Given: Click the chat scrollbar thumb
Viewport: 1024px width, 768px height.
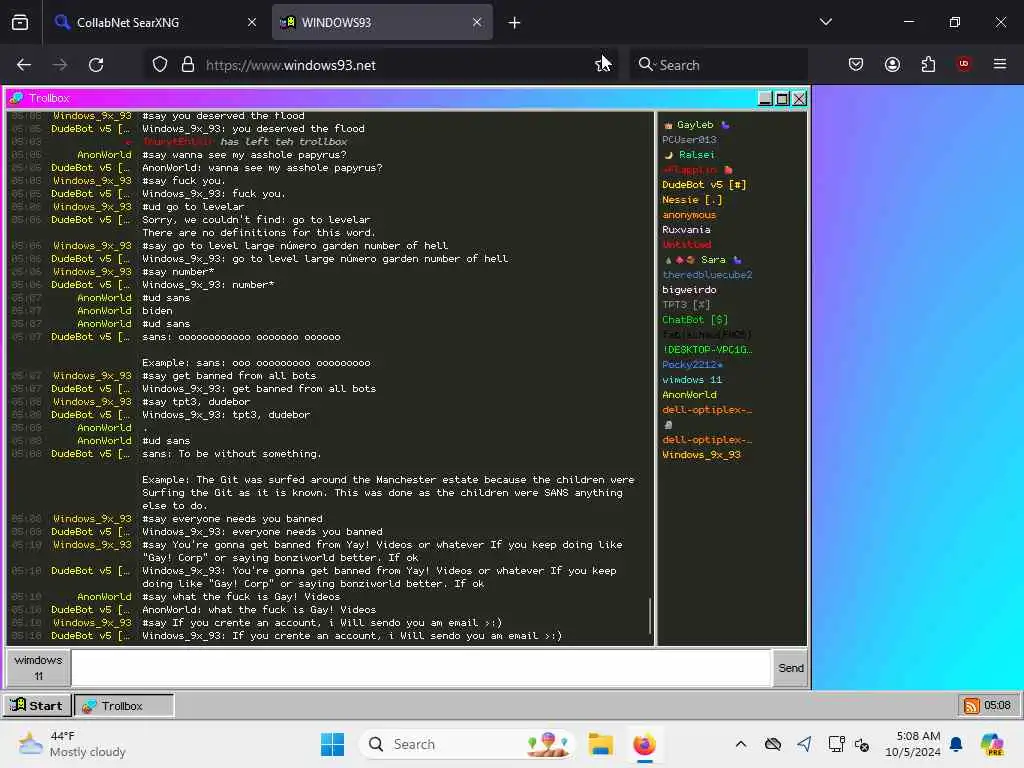Looking at the screenshot, I should (650, 615).
